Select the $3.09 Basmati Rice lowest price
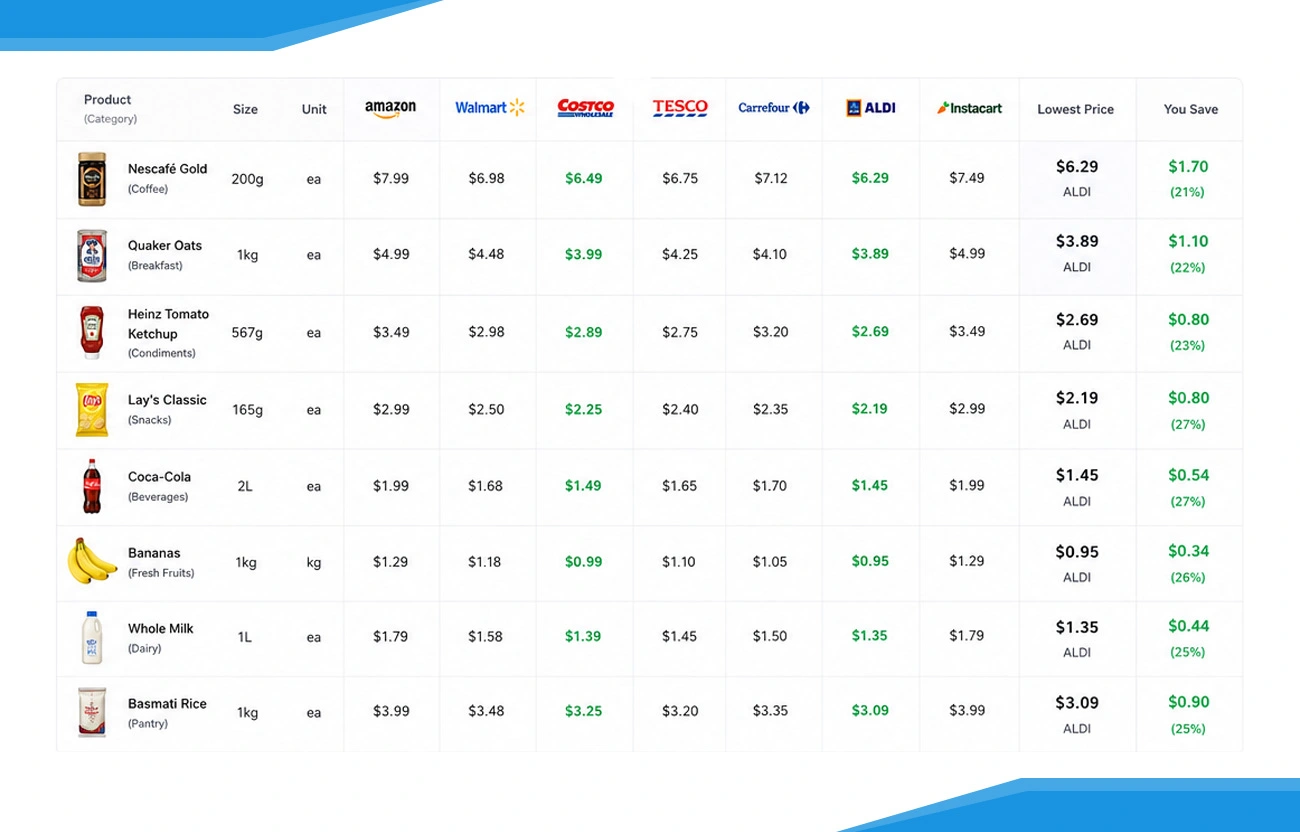Image resolution: width=1300 pixels, height=832 pixels. (x=1077, y=703)
